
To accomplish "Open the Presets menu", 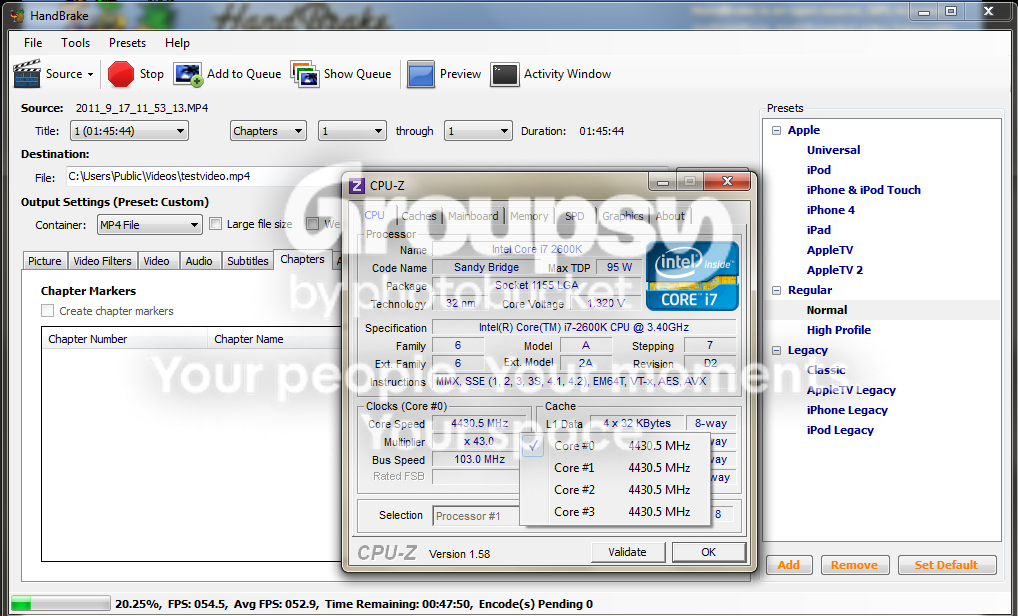I will click(127, 43).
